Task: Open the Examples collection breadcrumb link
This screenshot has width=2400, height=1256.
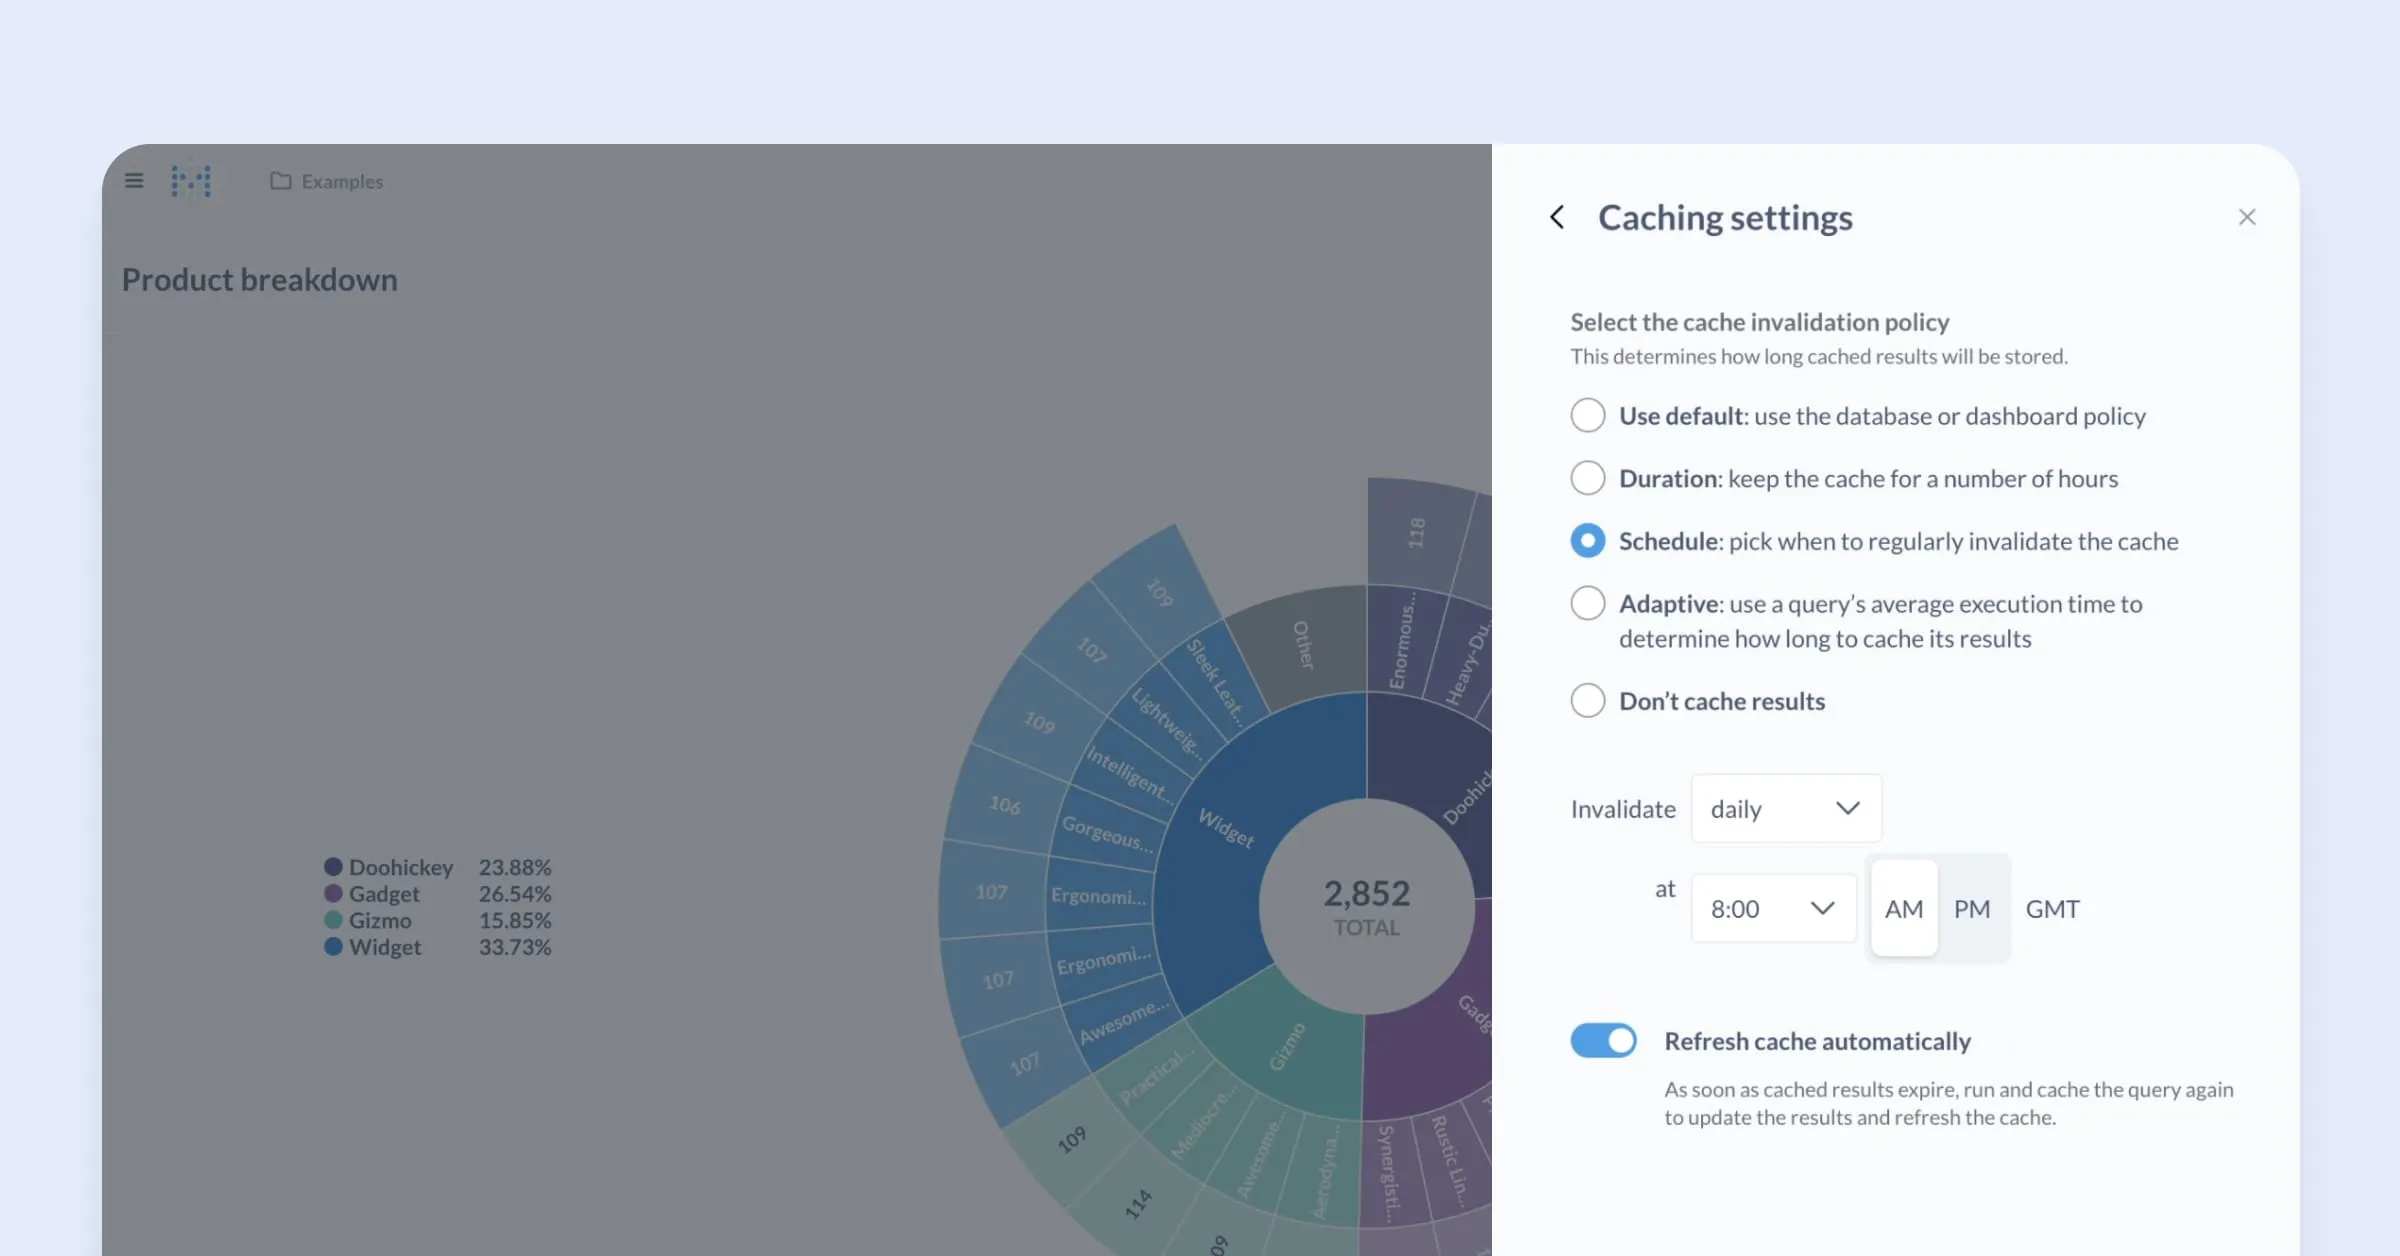Action: pos(342,181)
